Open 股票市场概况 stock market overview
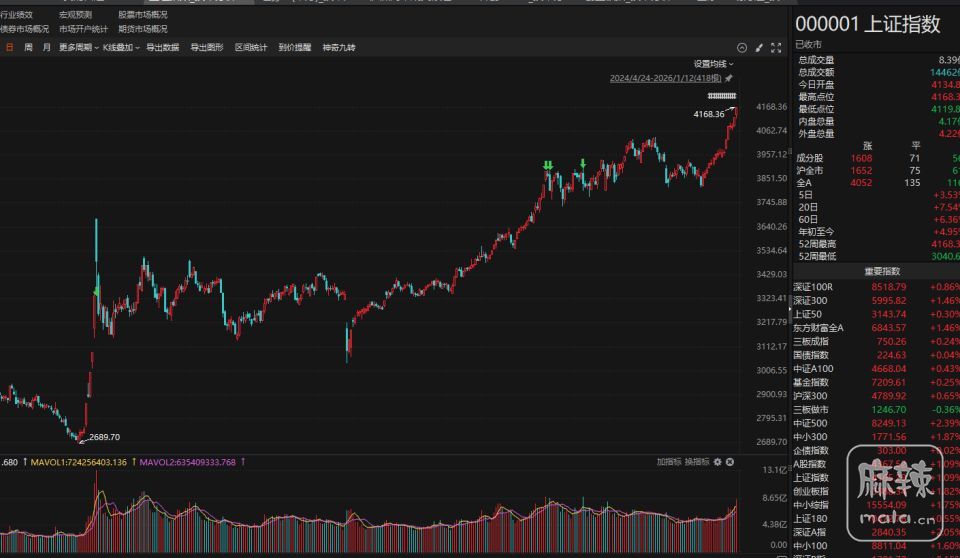The width and height of the screenshot is (960, 558). (x=143, y=15)
